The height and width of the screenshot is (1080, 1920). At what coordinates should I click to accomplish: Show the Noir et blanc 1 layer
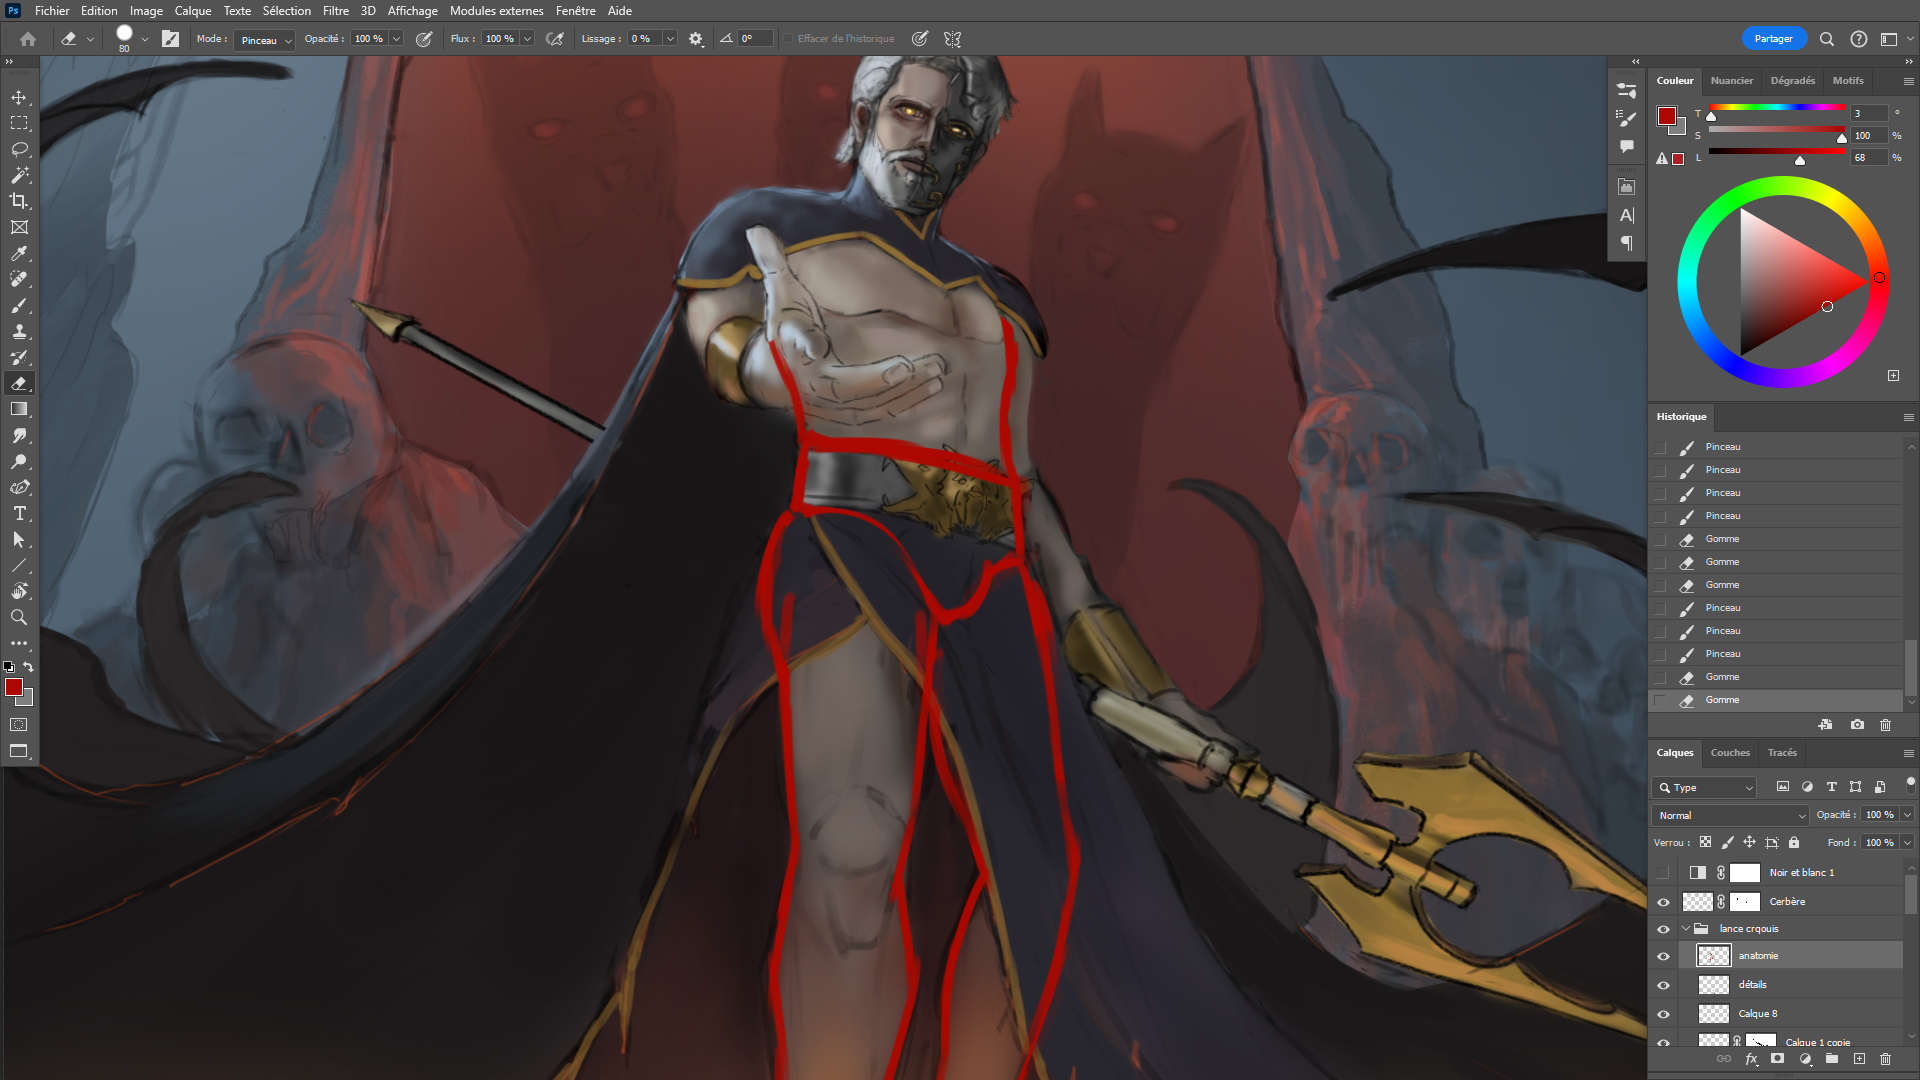[x=1663, y=873]
